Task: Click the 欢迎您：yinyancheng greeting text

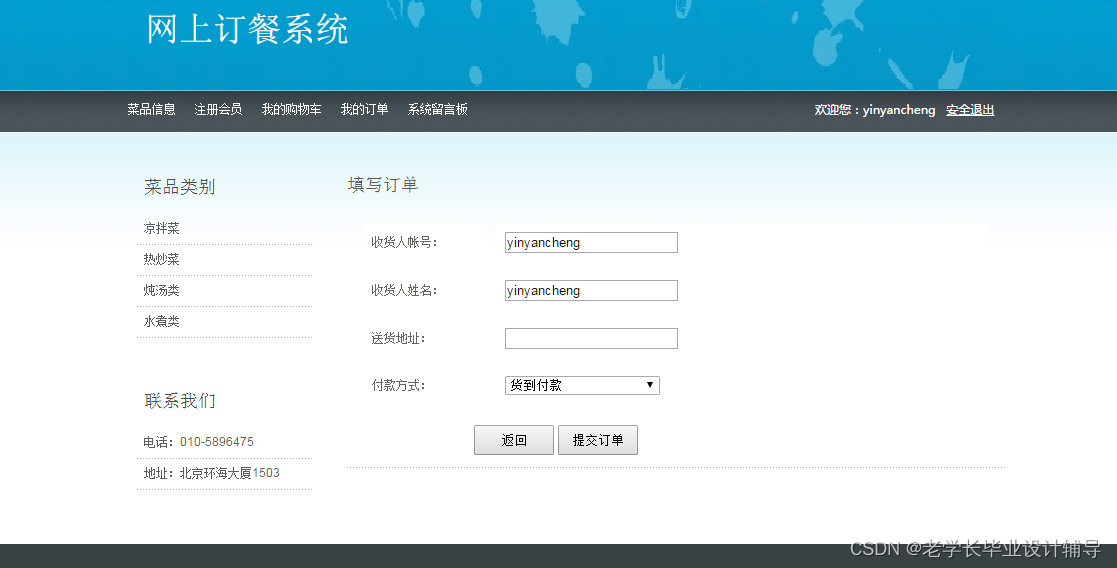Action: (875, 110)
